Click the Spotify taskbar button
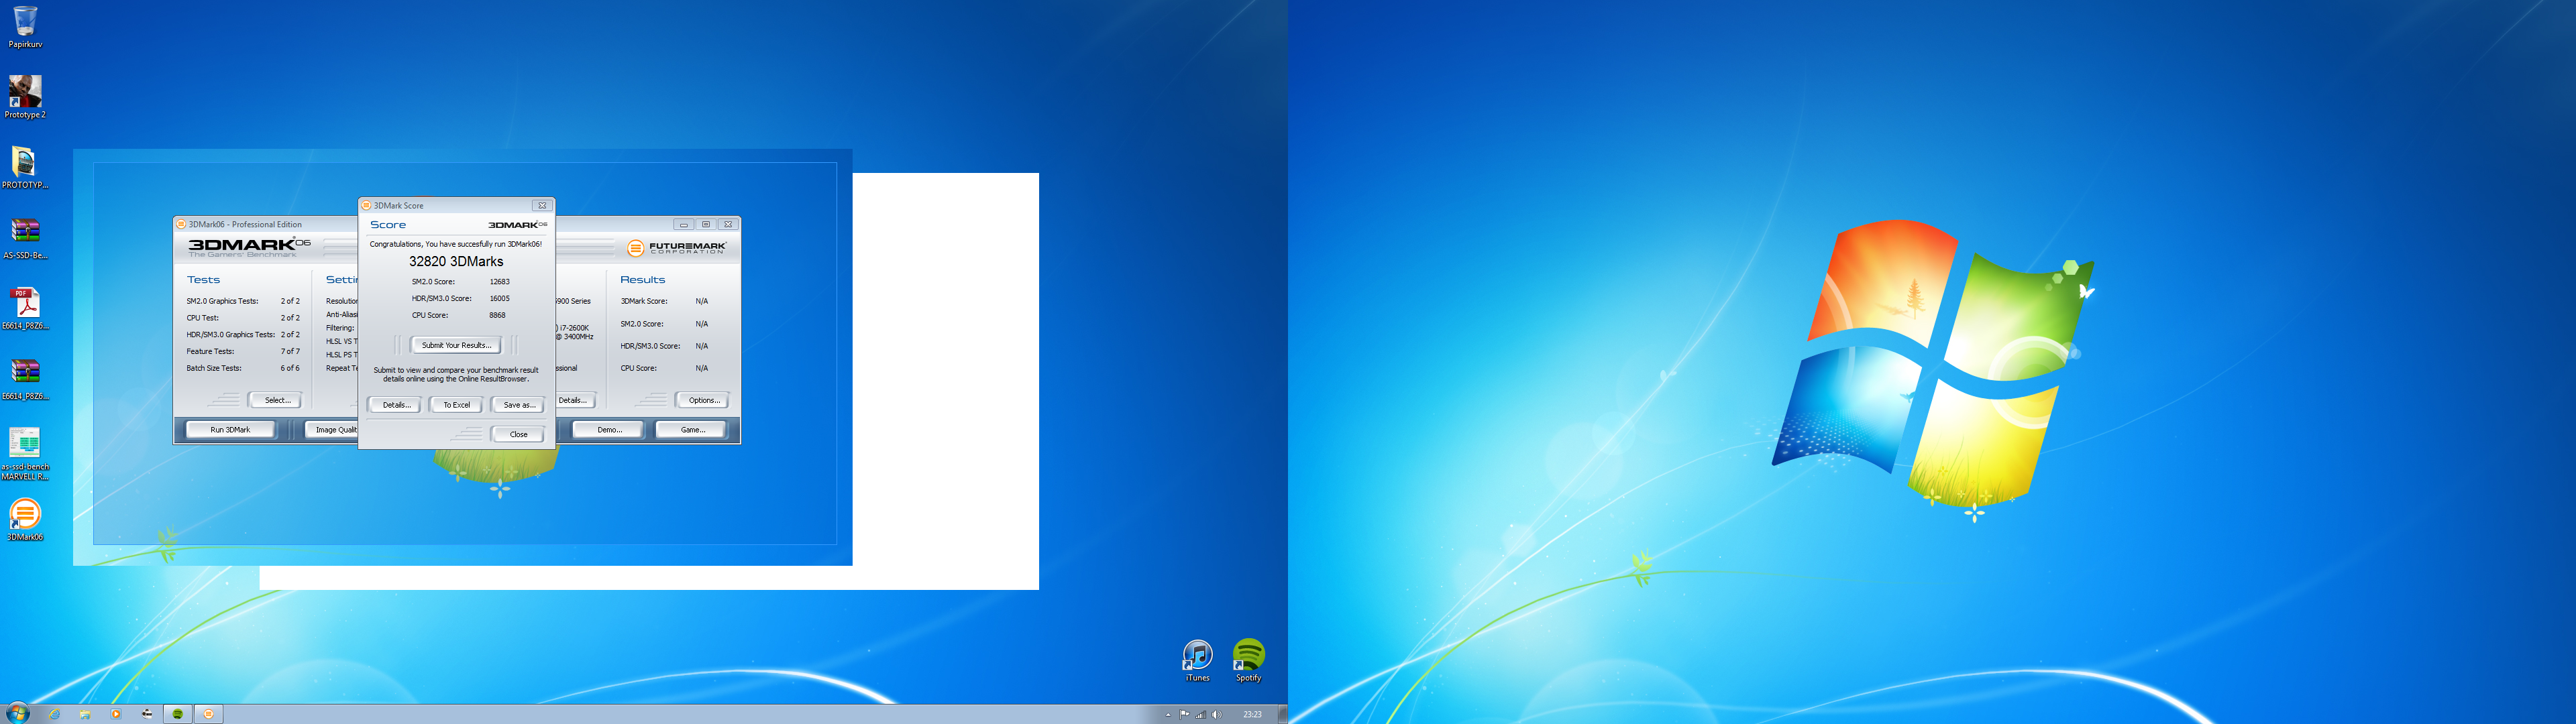 178,714
